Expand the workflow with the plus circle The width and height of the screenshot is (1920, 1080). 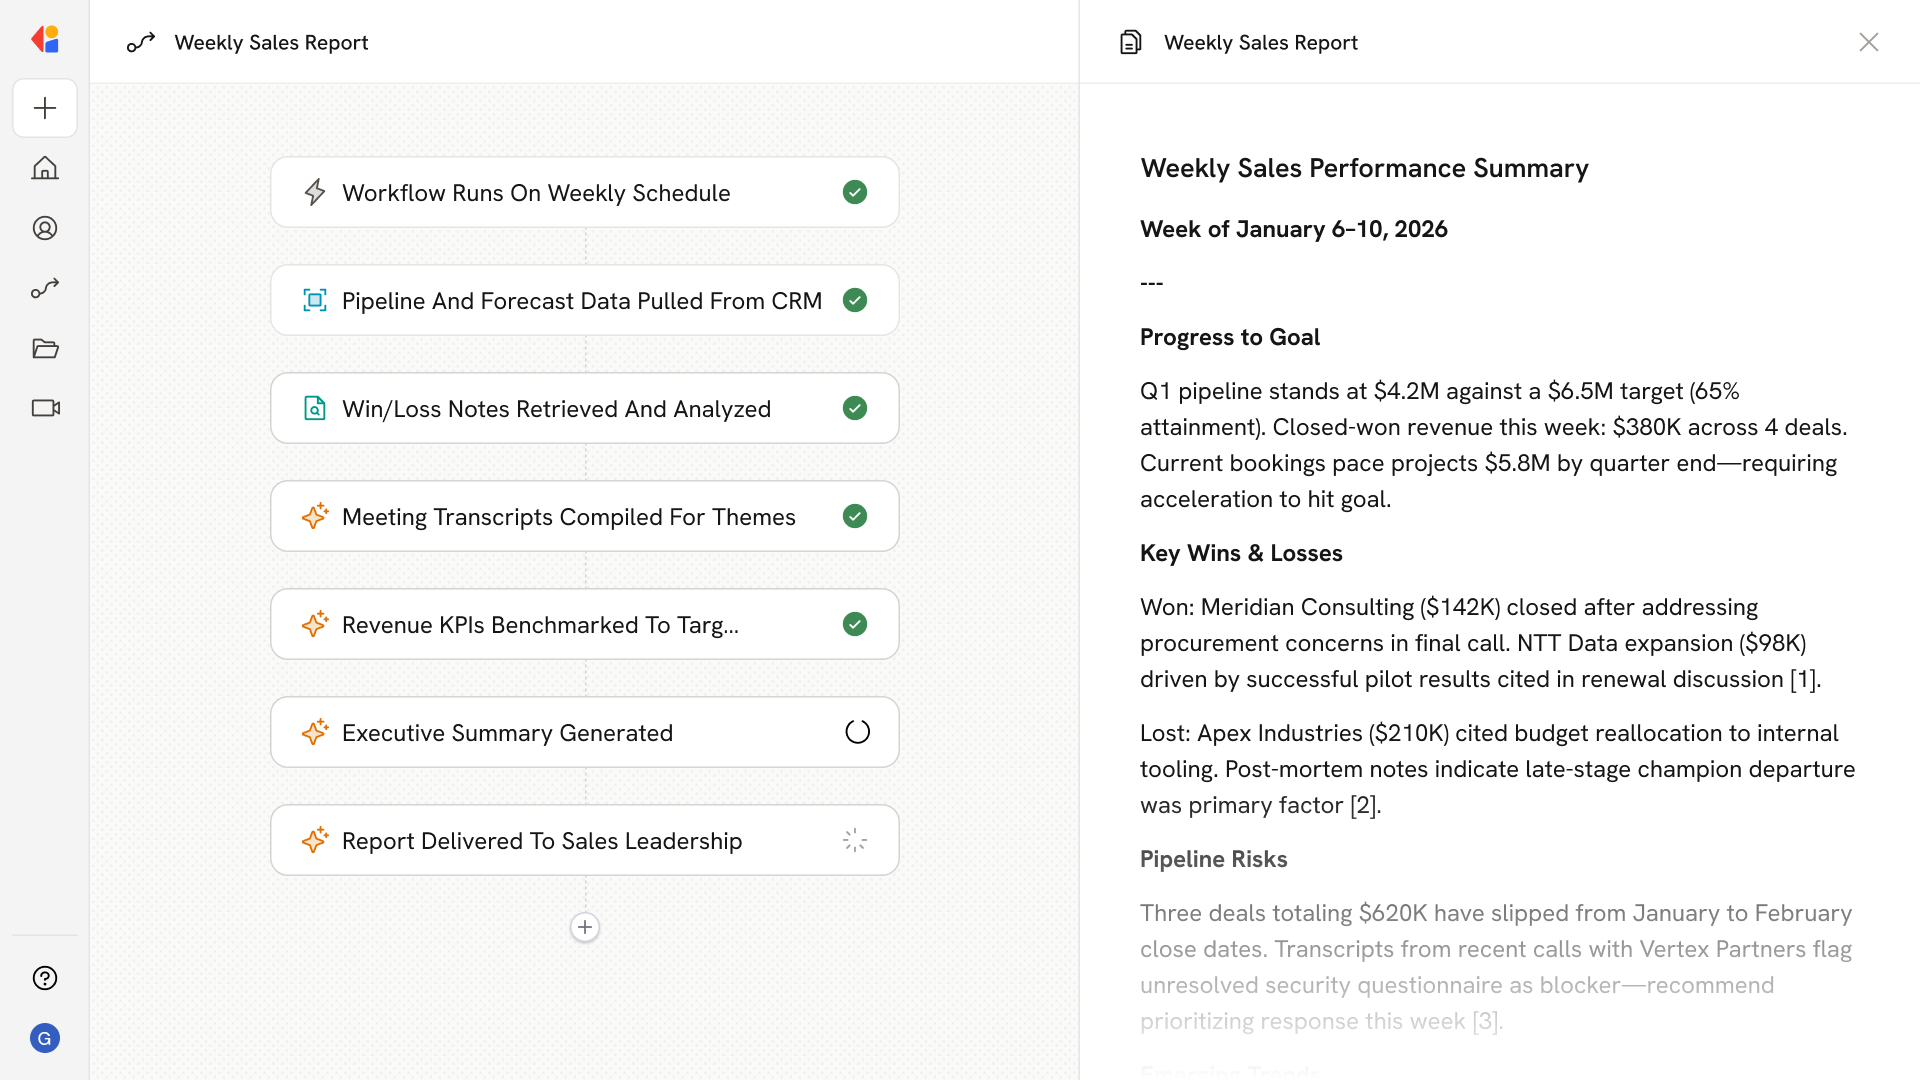[x=585, y=927]
